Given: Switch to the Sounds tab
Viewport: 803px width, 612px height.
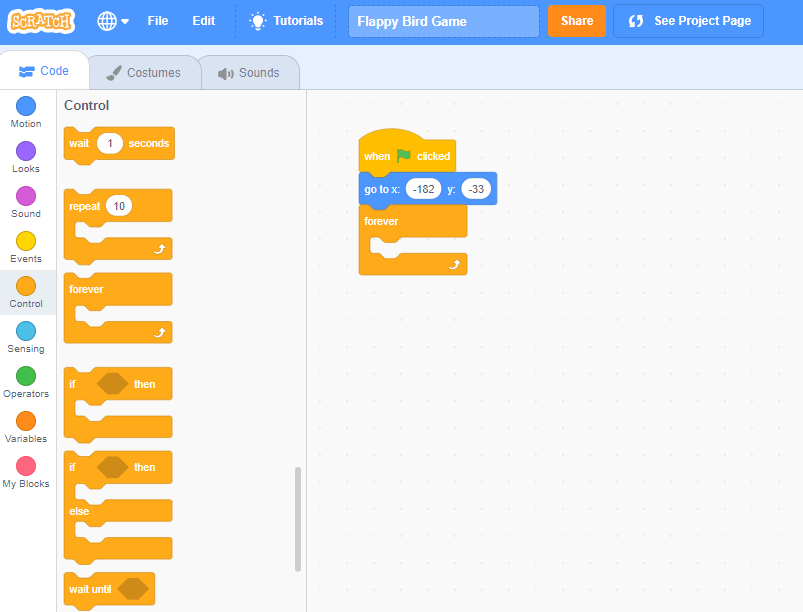Looking at the screenshot, I should click(249, 73).
